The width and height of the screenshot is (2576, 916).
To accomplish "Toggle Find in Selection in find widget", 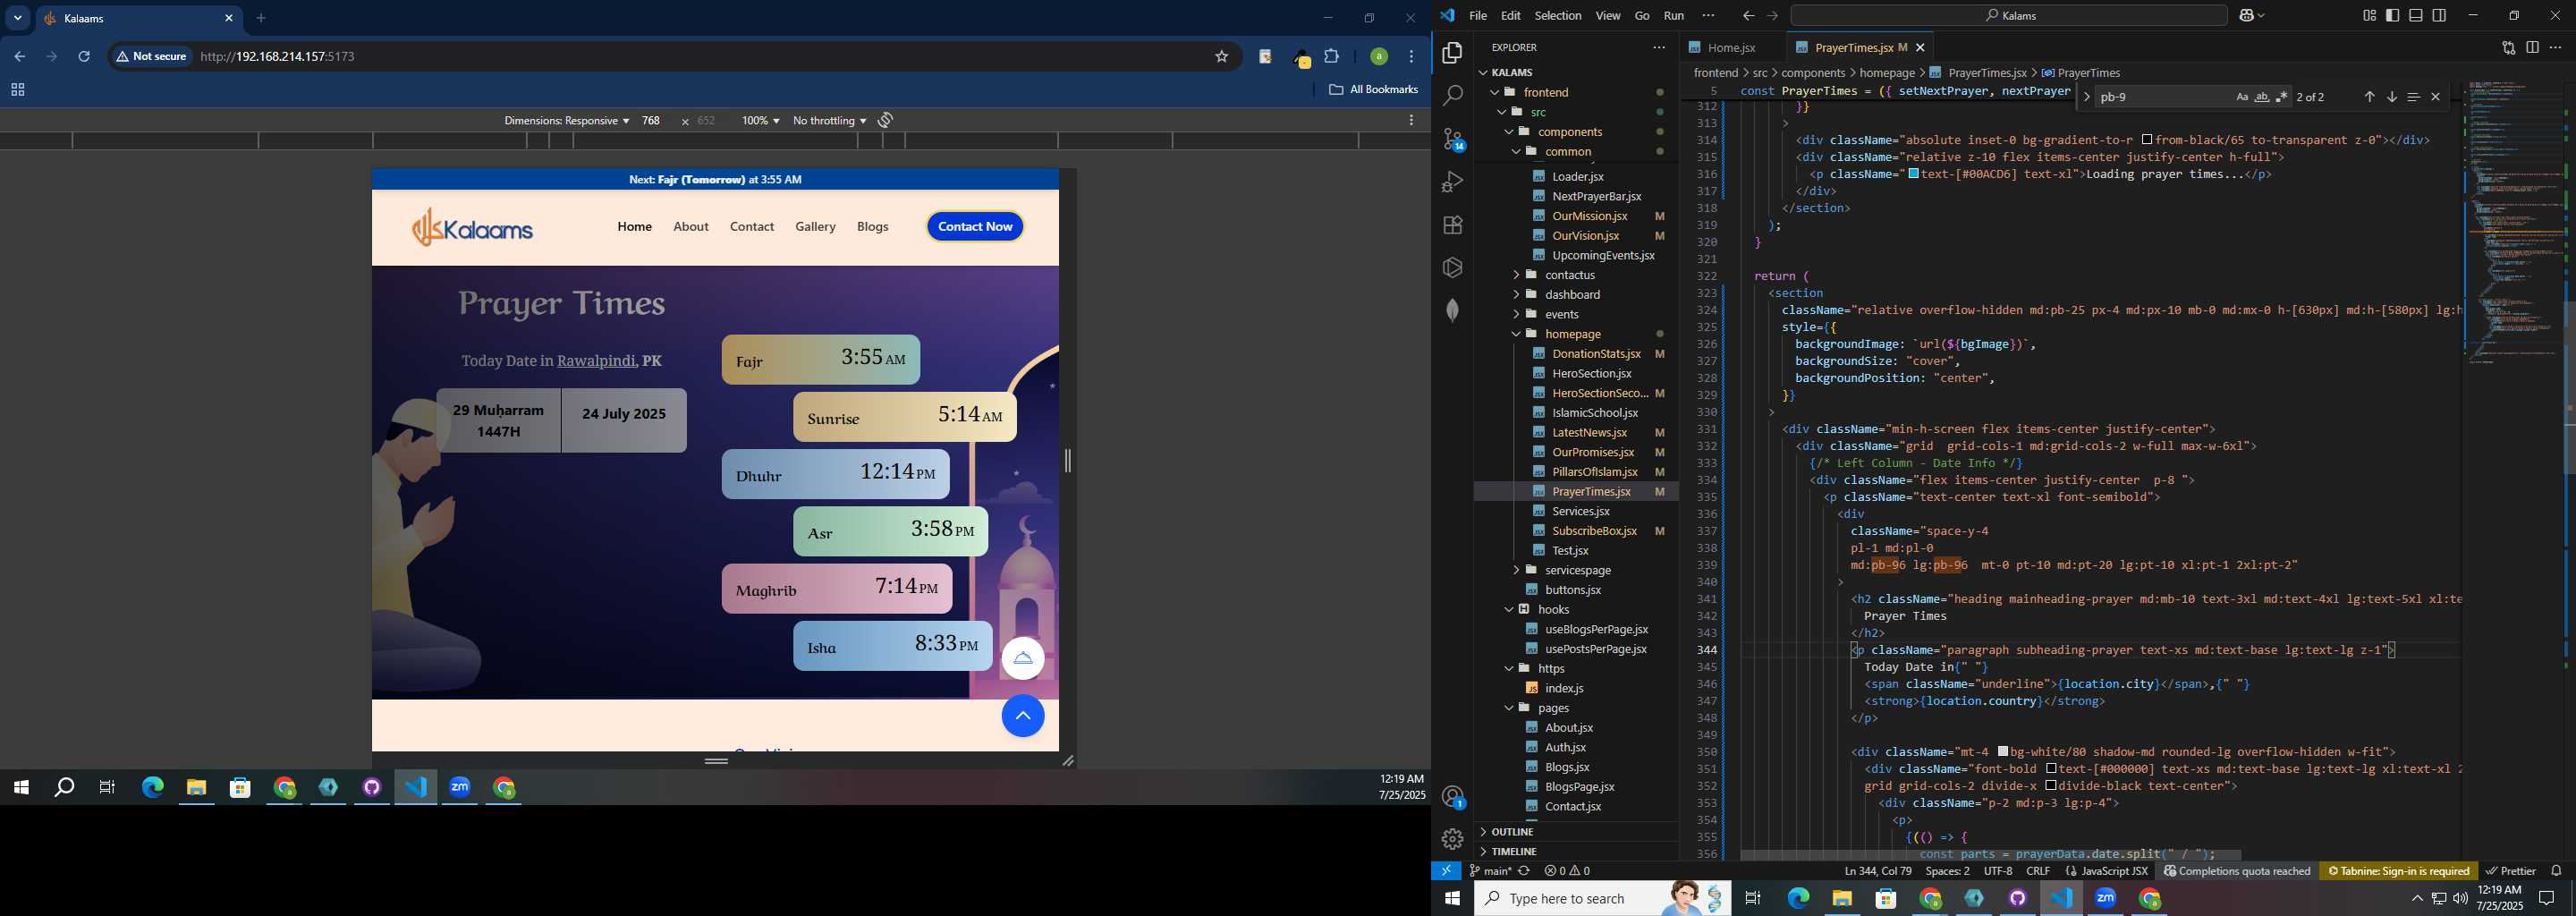I will (2413, 97).
